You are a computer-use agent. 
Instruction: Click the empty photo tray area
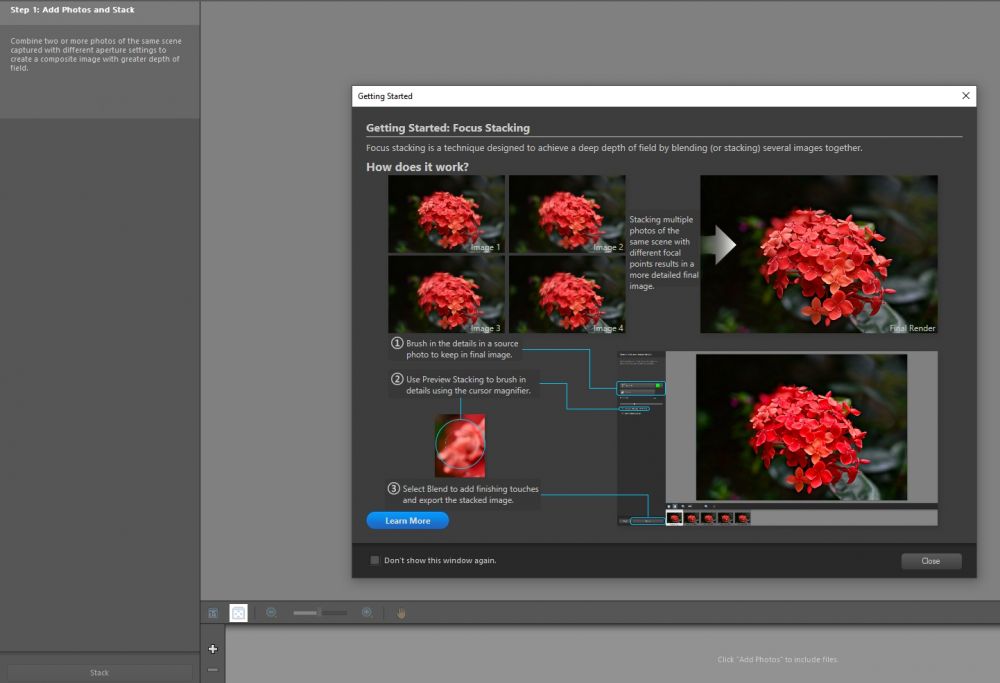point(600,655)
